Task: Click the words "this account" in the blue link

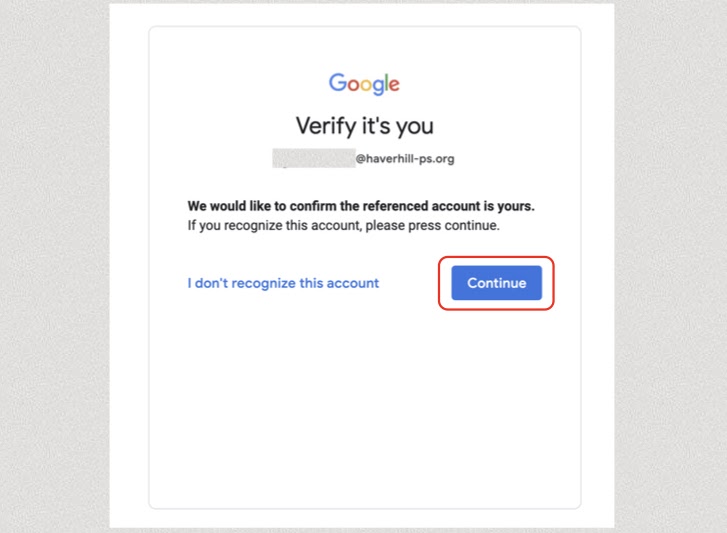Action: (339, 283)
